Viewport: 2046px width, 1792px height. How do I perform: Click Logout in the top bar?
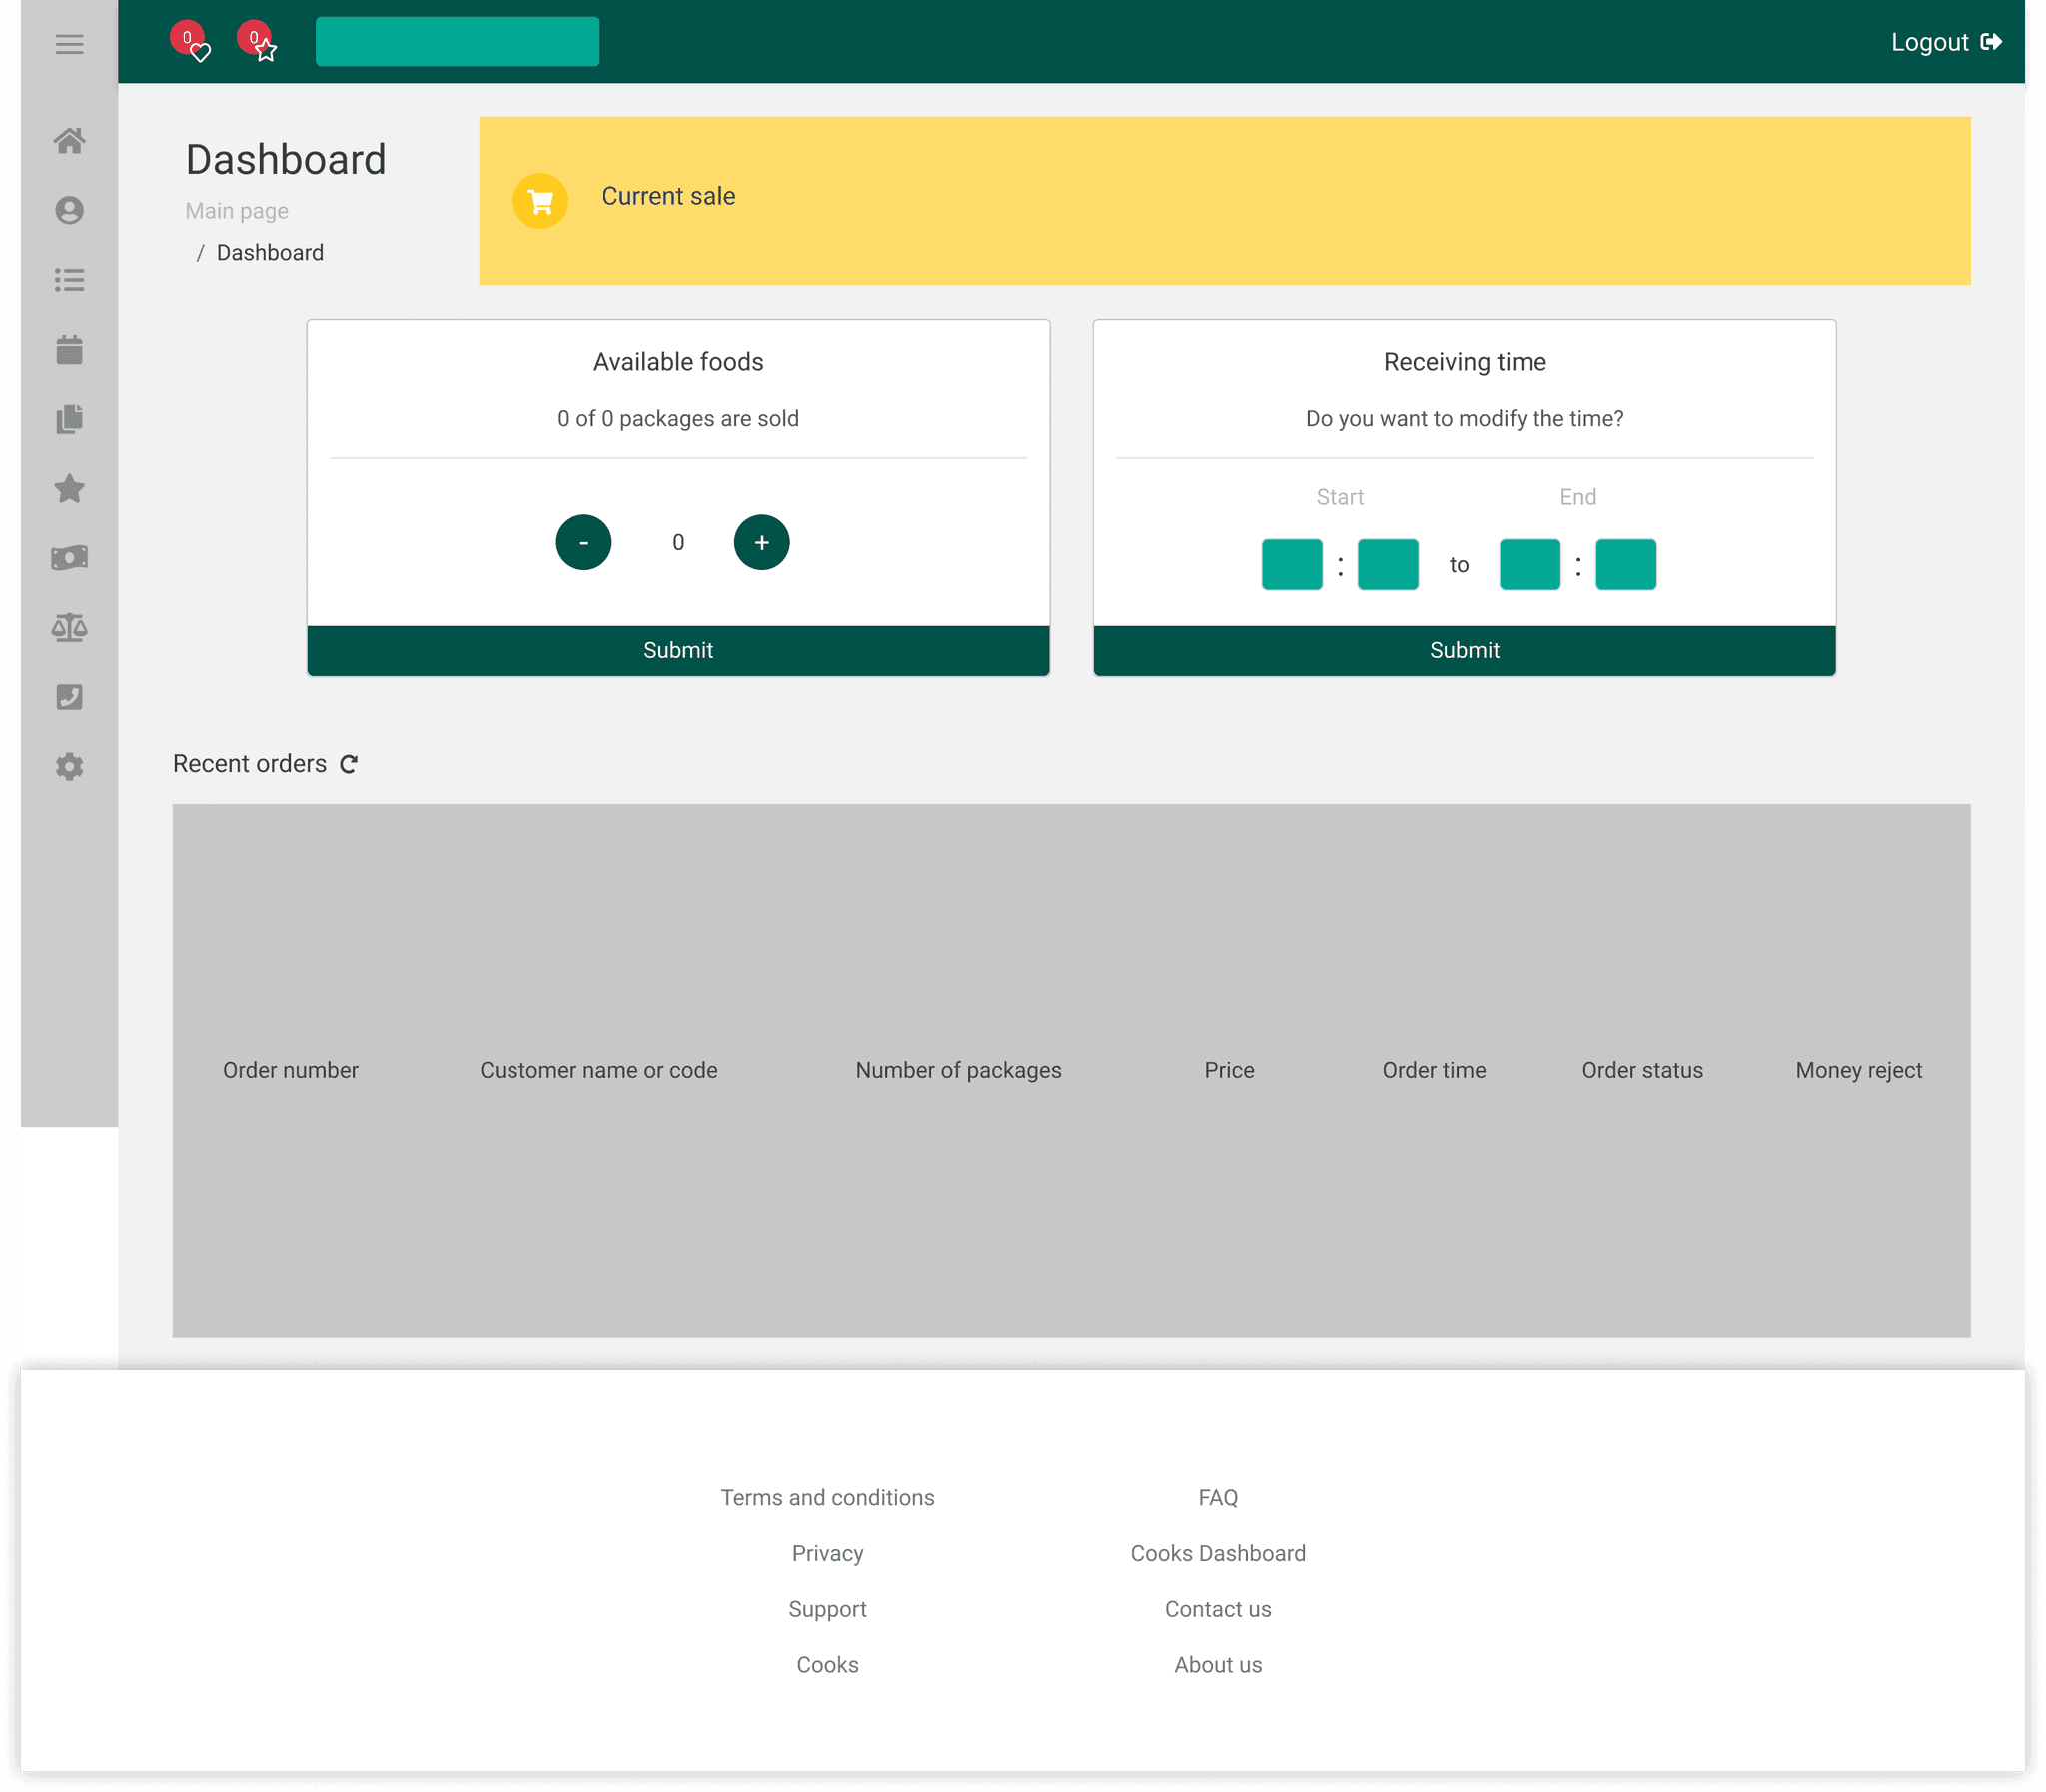[x=1944, y=42]
